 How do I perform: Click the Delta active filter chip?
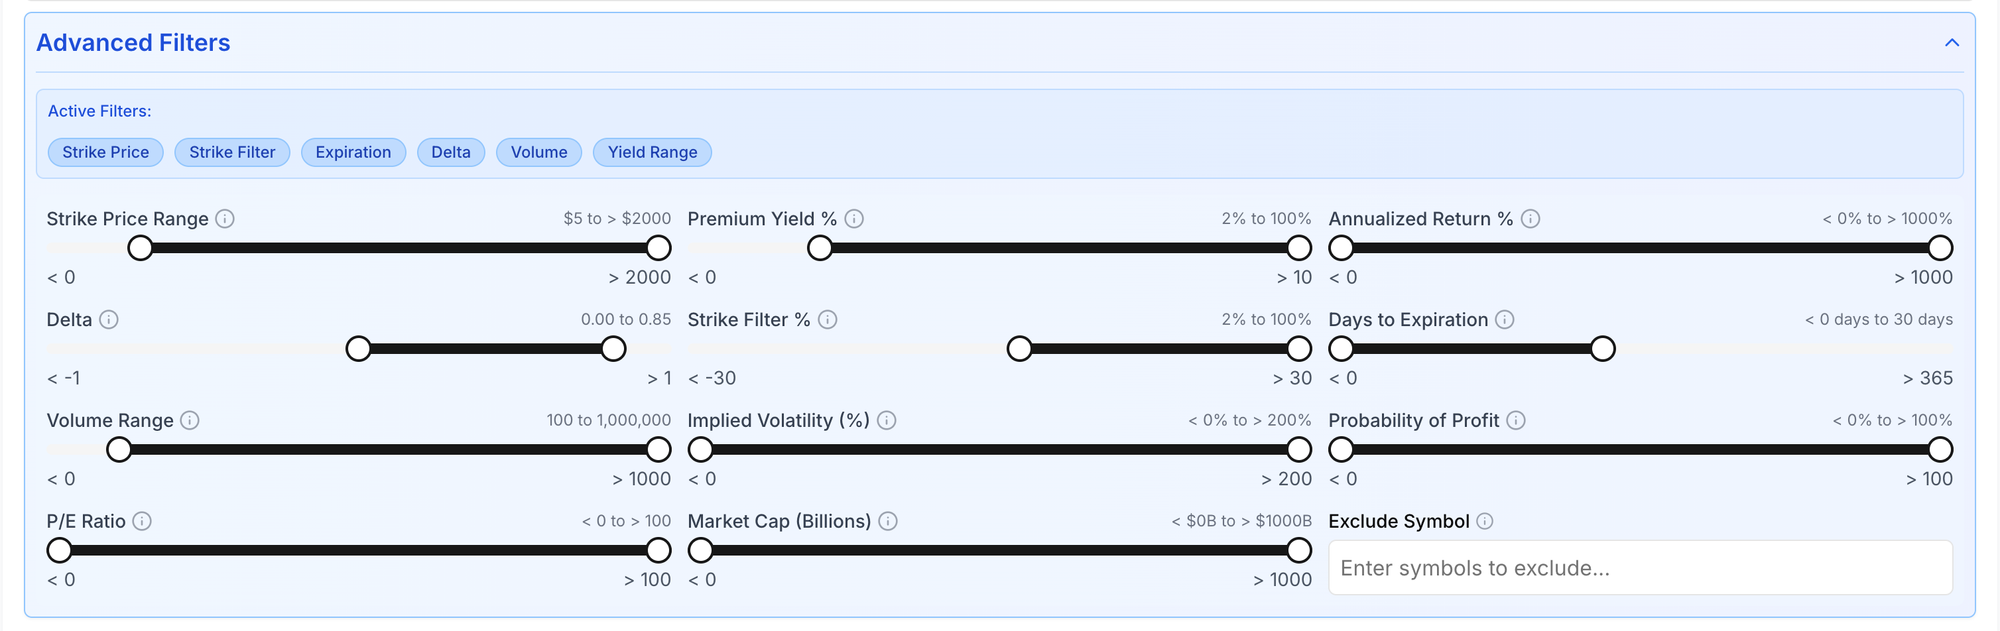click(451, 152)
